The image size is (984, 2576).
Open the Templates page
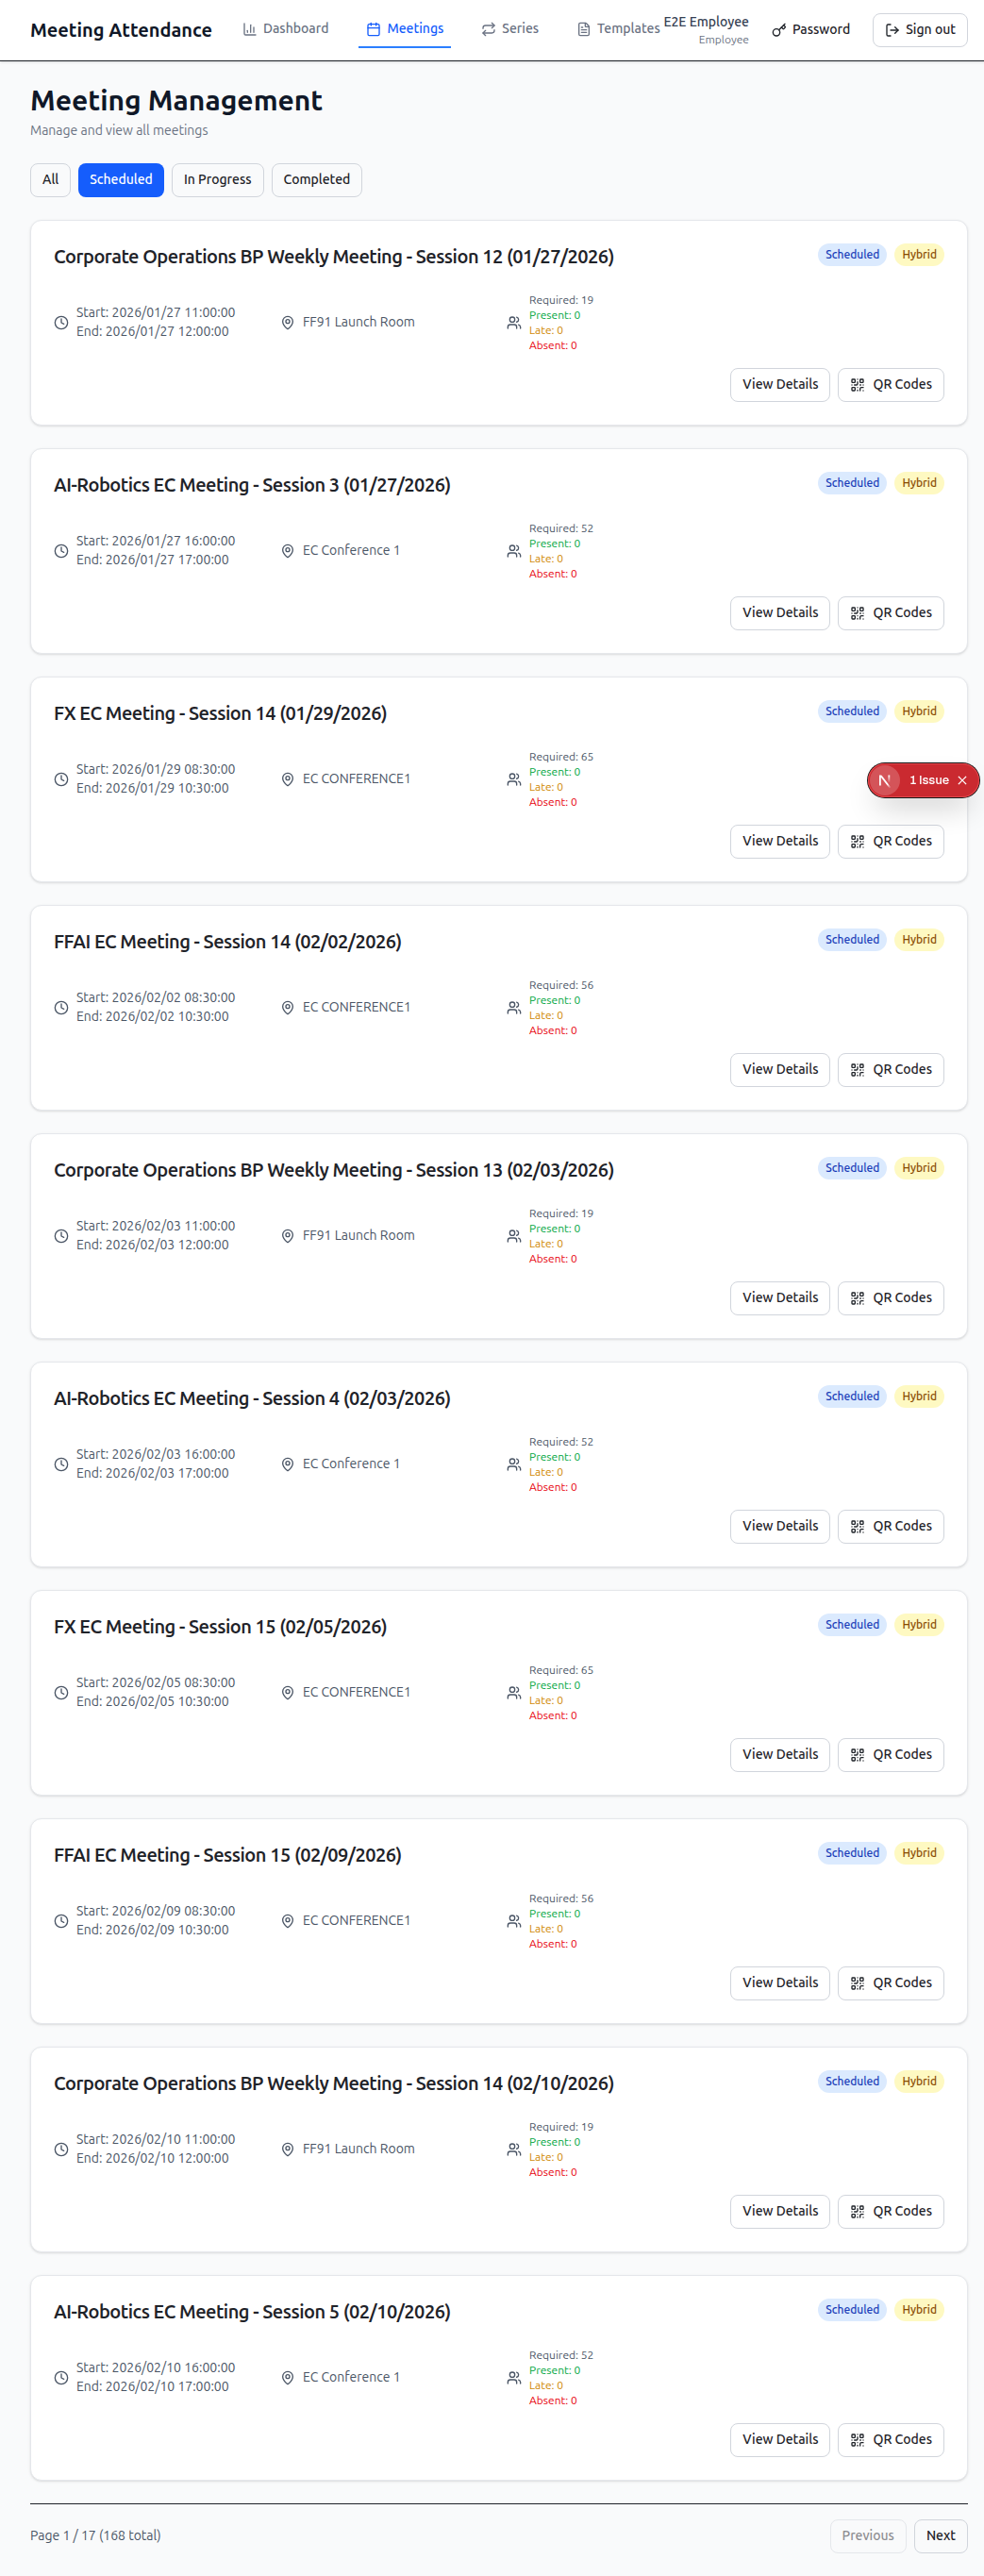pos(618,29)
